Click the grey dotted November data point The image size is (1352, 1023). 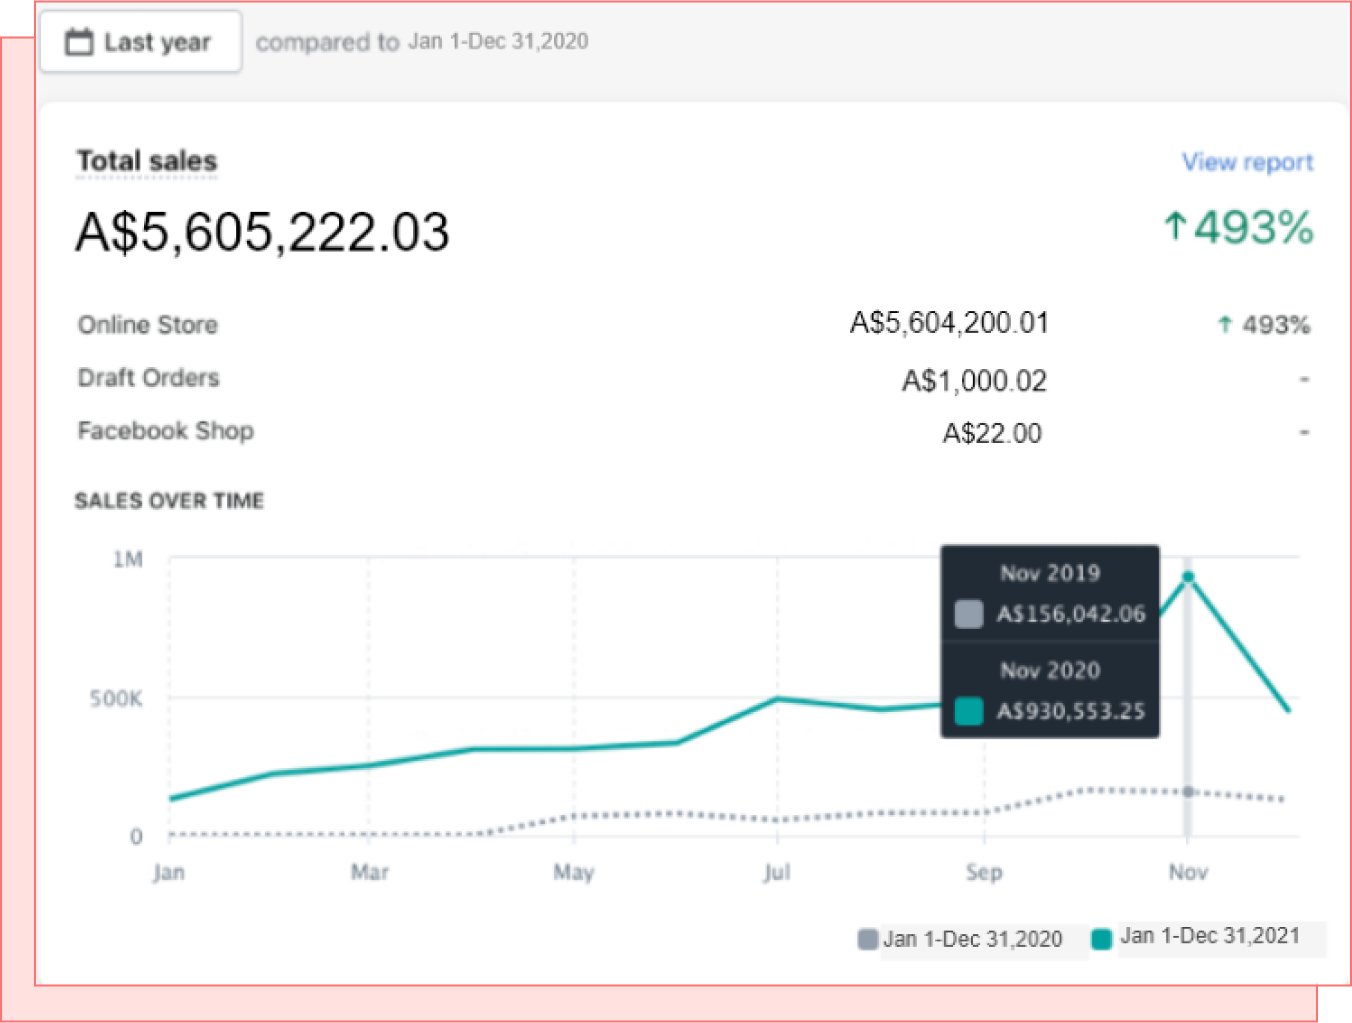click(x=1188, y=792)
